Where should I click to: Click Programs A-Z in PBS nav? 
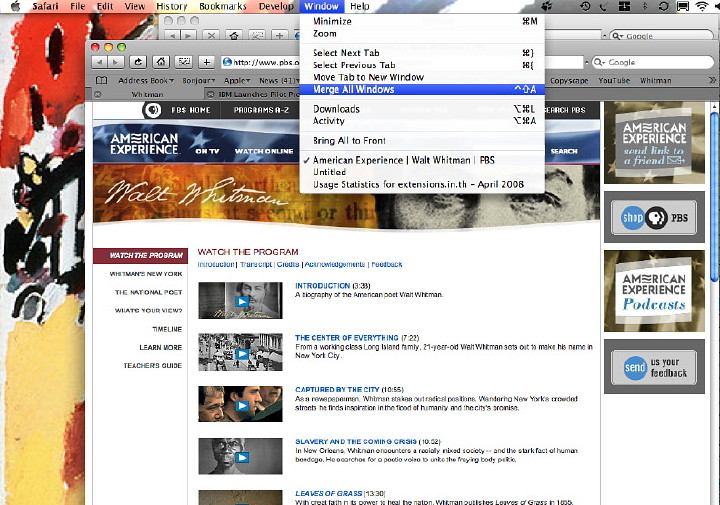261,110
